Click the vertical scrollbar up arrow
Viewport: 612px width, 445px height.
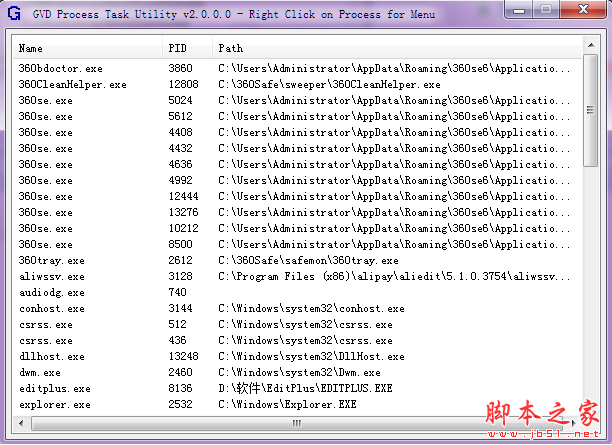click(591, 45)
